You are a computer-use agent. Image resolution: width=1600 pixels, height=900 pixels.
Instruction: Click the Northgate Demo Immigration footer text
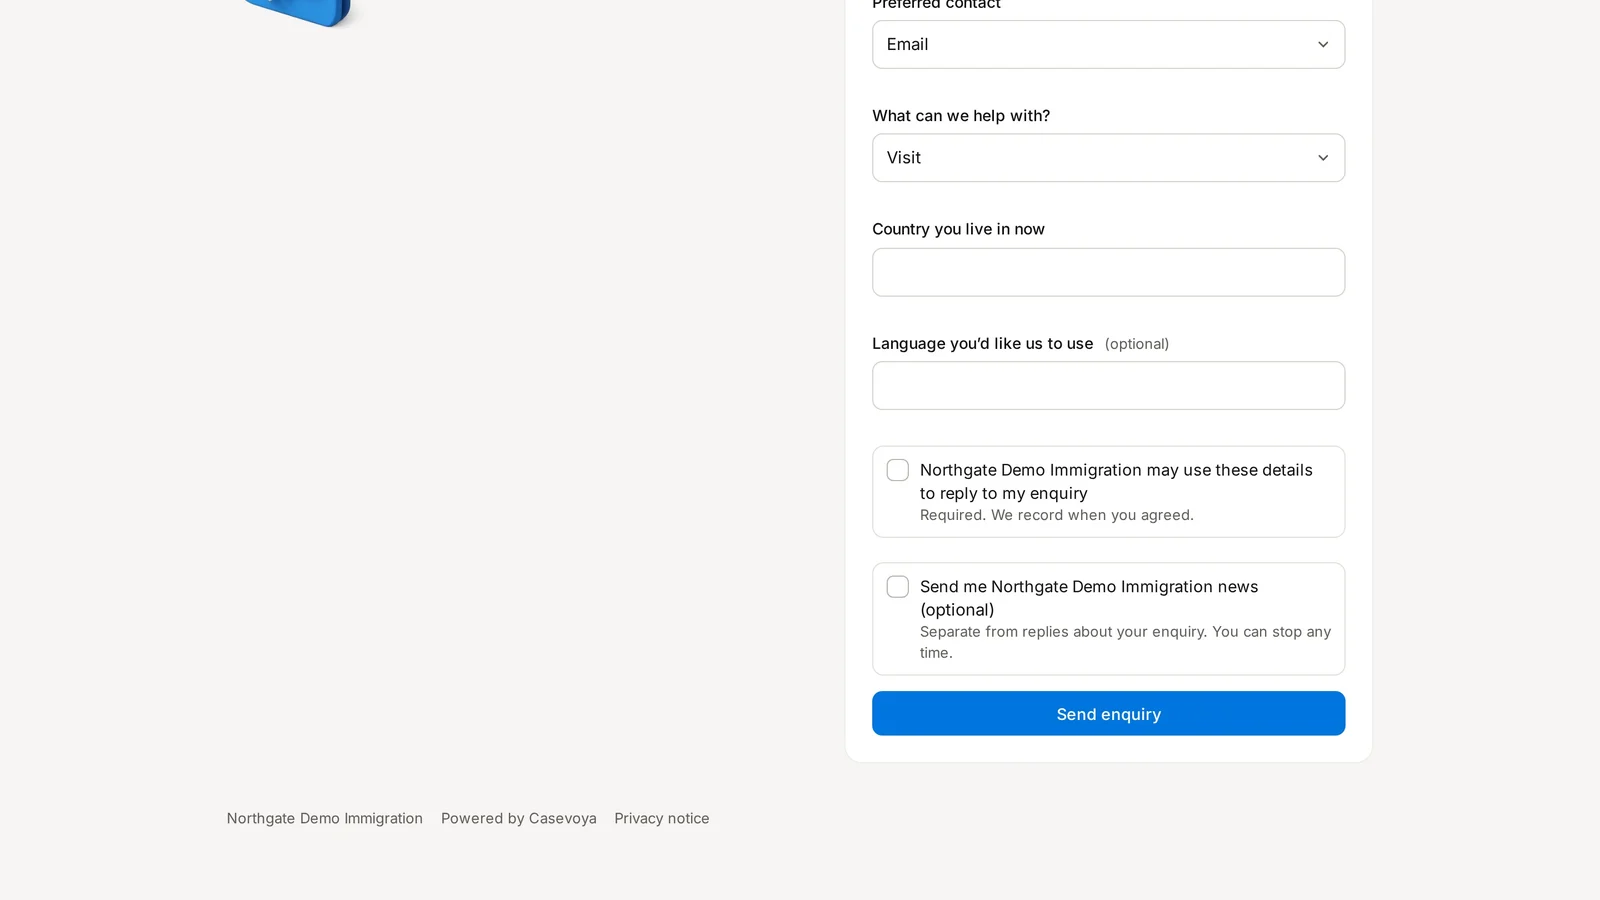(324, 818)
